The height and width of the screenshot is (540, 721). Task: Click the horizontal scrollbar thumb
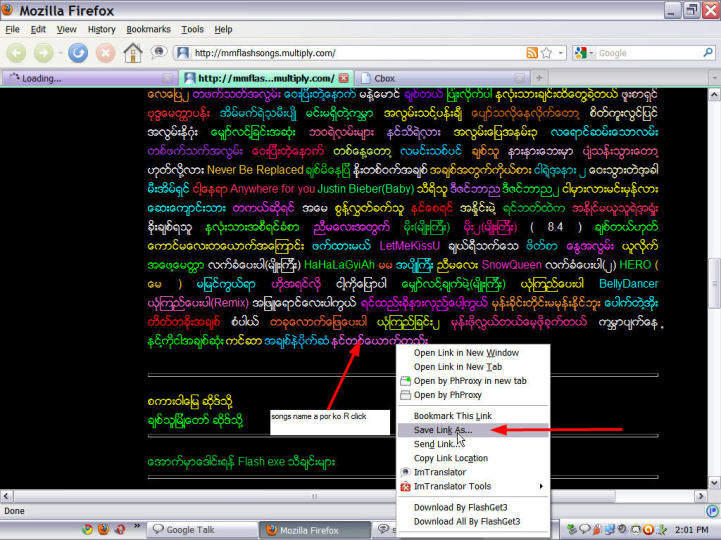pos(315,496)
